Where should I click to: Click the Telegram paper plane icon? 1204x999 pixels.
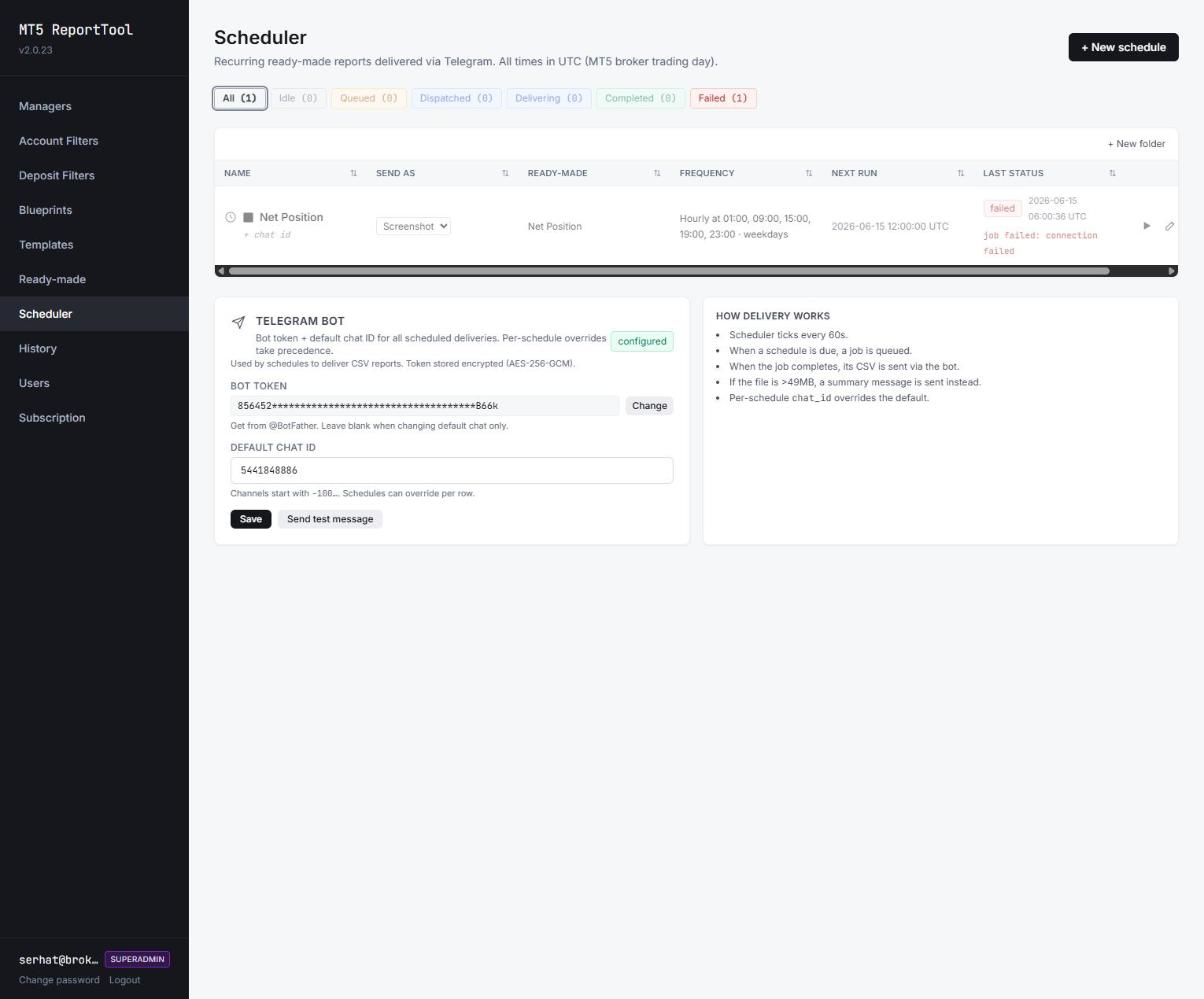[238, 322]
